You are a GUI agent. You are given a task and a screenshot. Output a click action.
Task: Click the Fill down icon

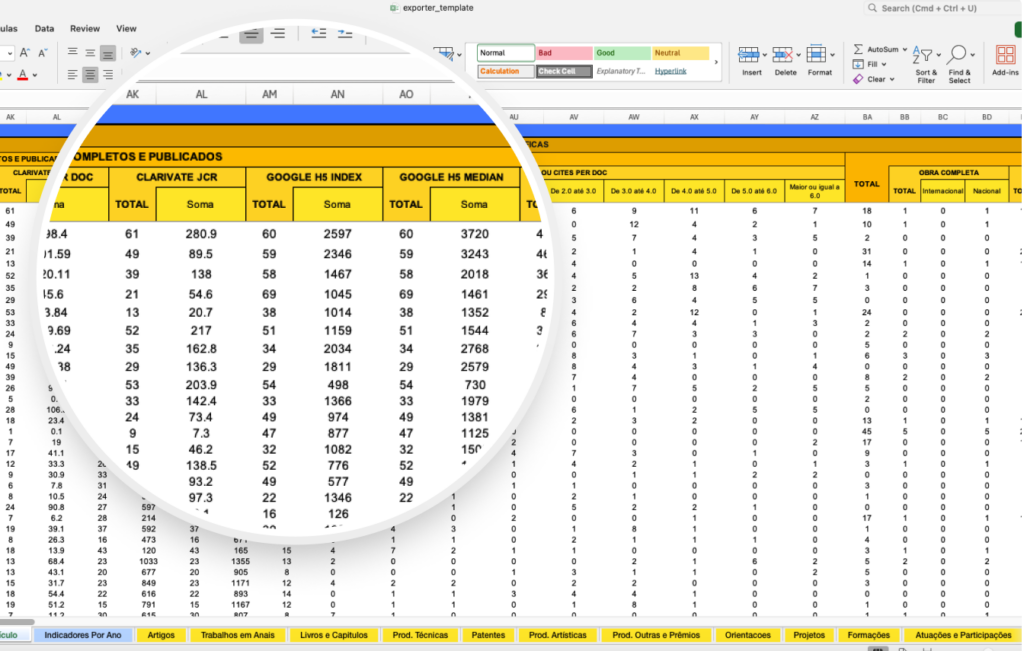[x=858, y=64]
